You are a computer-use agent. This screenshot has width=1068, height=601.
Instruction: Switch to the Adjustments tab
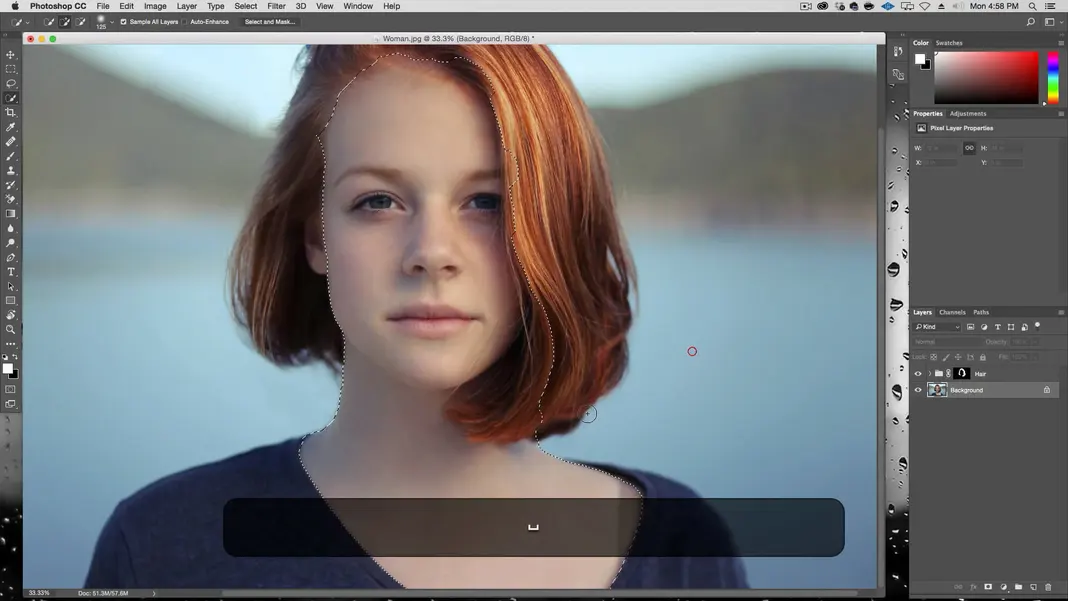point(968,114)
